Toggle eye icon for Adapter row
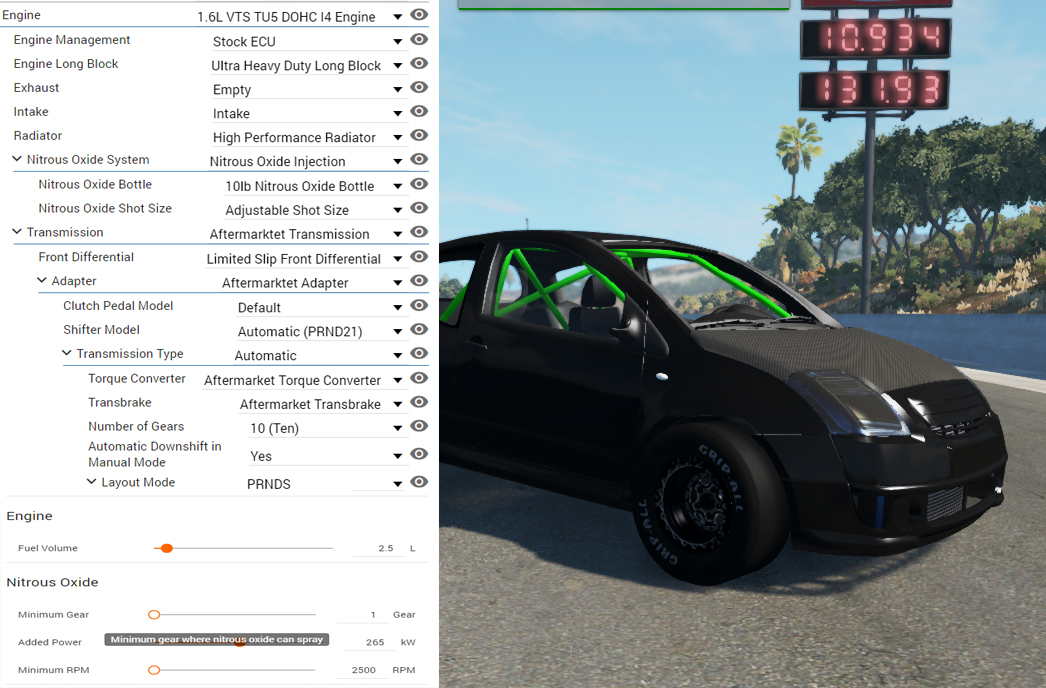The width and height of the screenshot is (1046, 688). point(419,281)
